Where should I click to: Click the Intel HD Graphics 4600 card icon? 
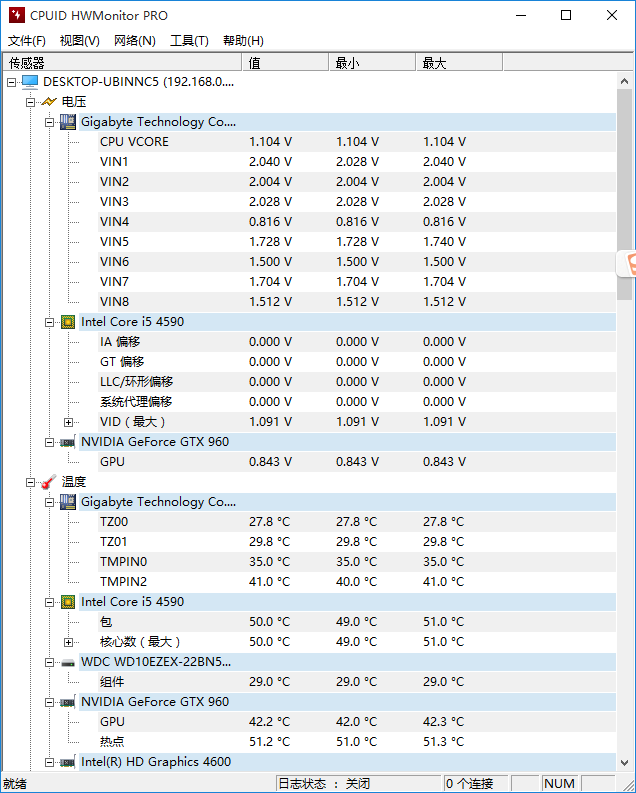68,762
